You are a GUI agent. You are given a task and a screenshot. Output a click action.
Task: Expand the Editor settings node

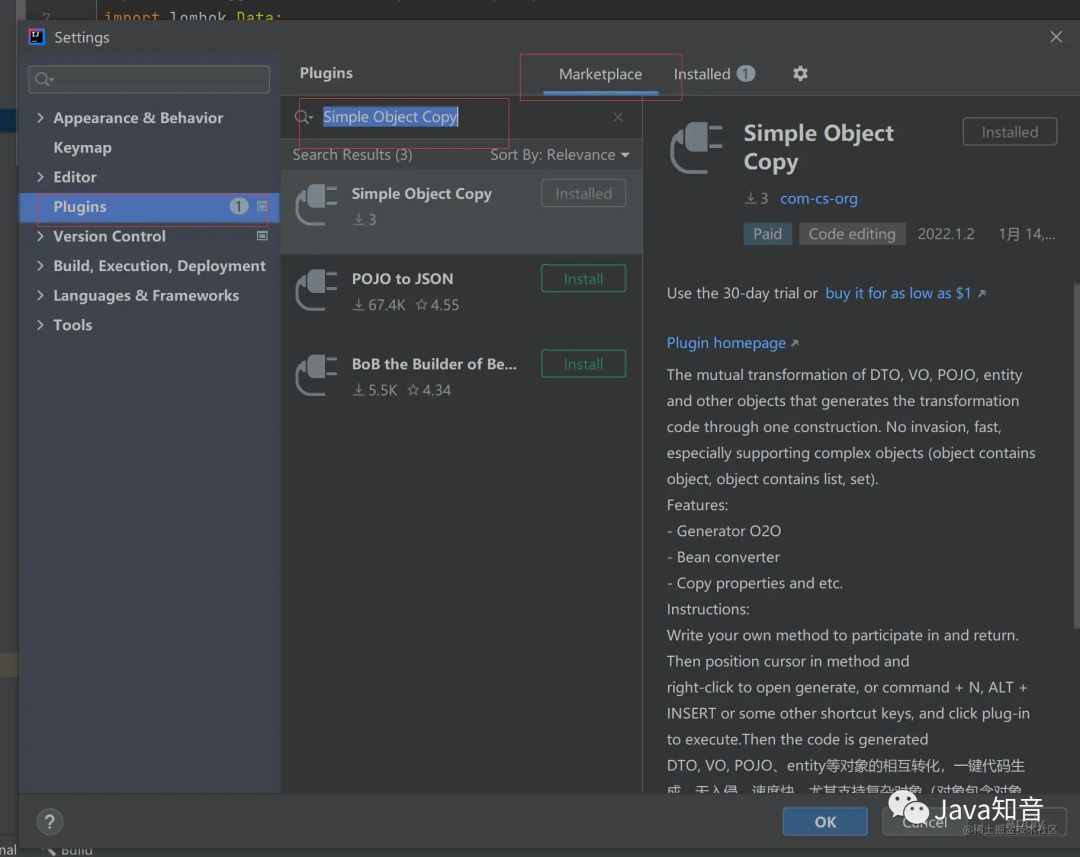40,177
